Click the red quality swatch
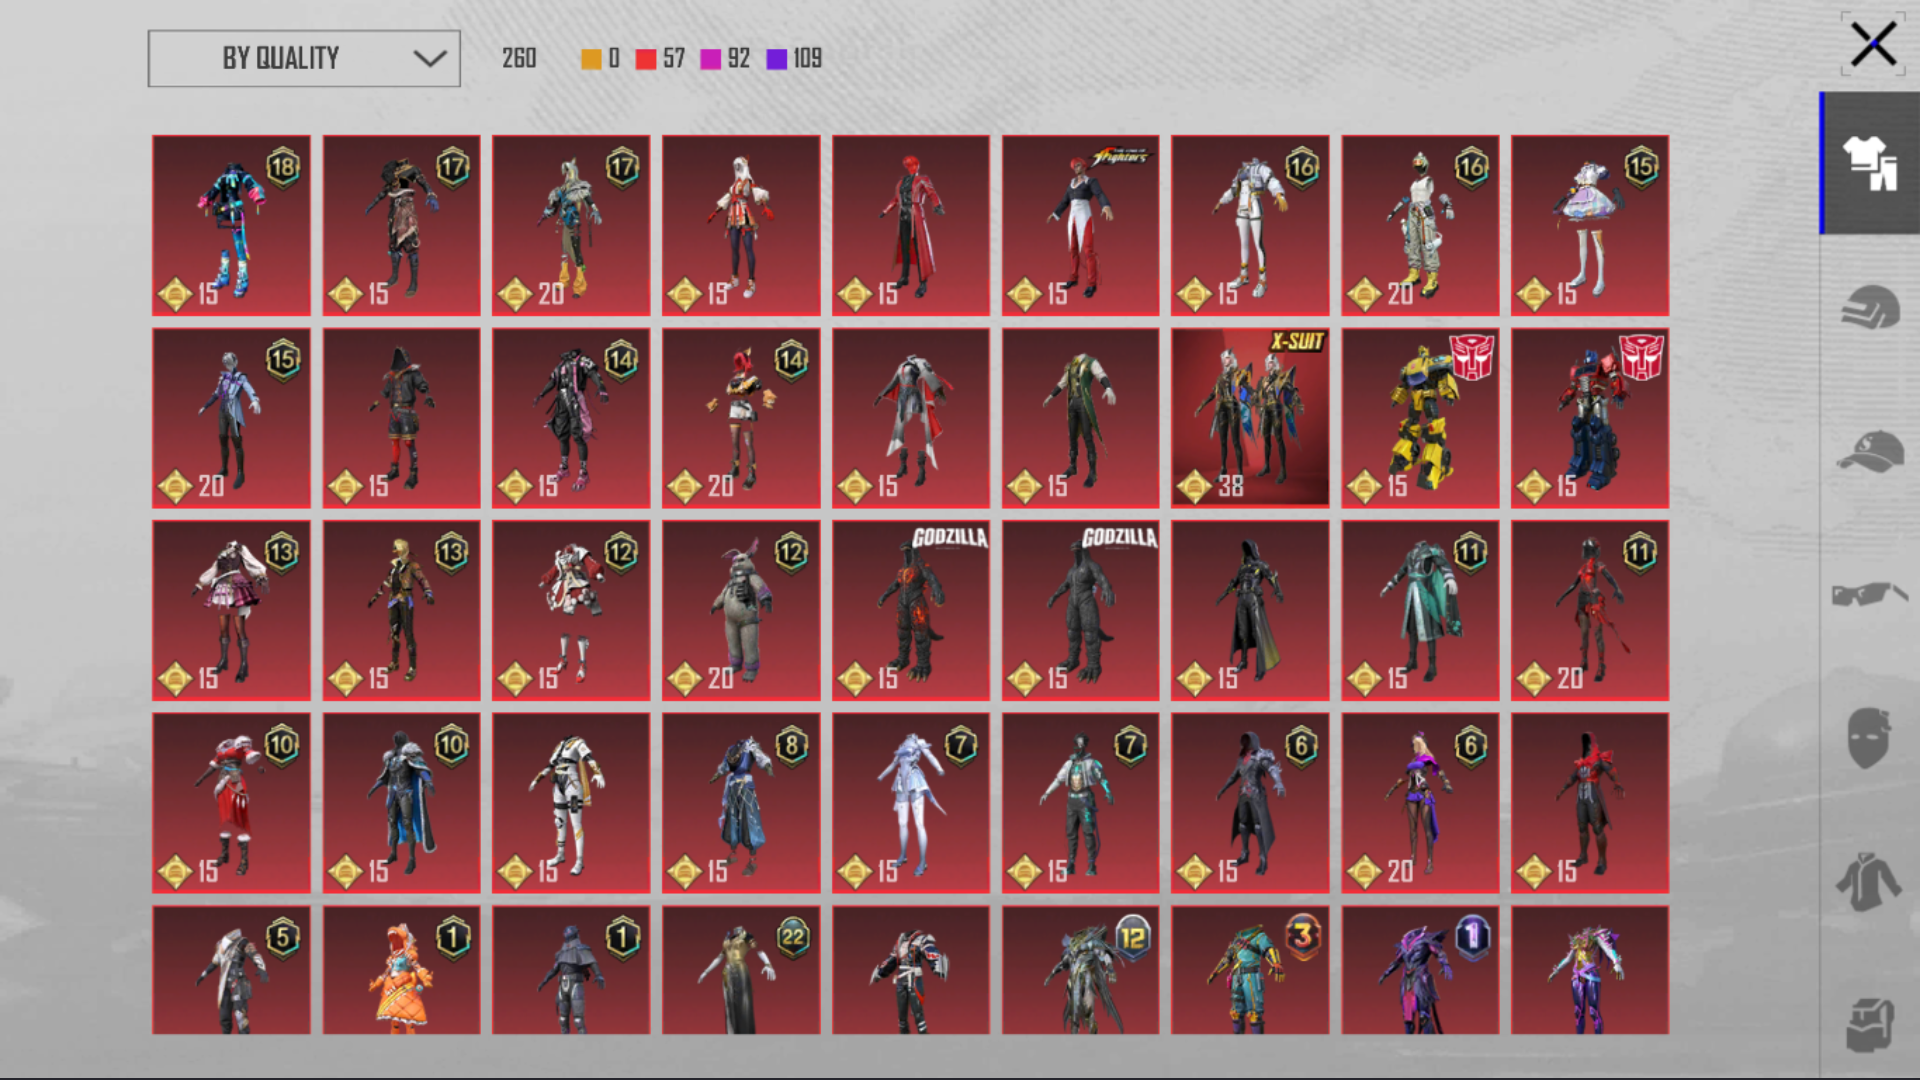Screen dimensions: 1920x1080 point(646,59)
